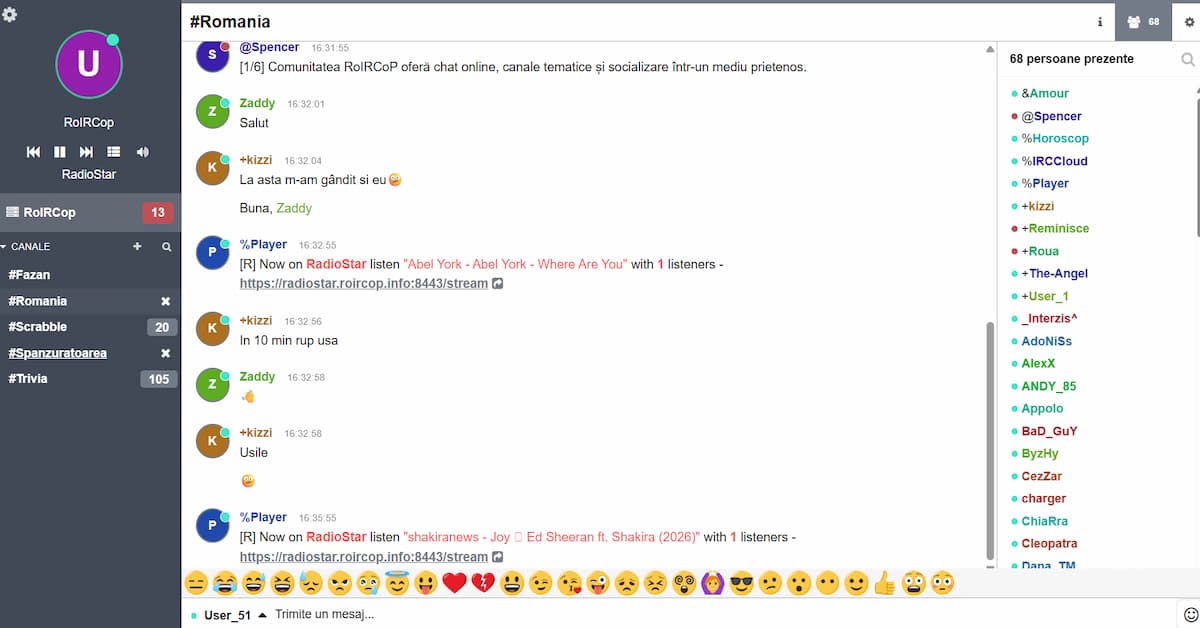Screen dimensions: 1200x628
Task: Open @Spencer's nickname in the chat message
Action: 269,47
